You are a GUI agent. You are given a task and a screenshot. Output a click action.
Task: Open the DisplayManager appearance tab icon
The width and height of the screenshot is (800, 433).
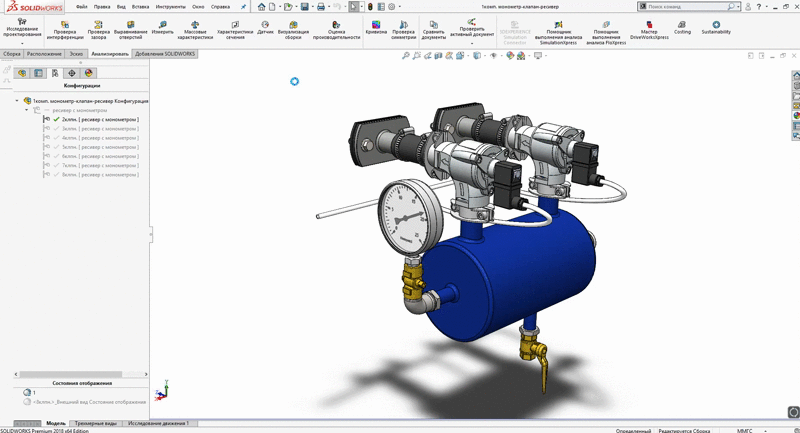(x=88, y=73)
